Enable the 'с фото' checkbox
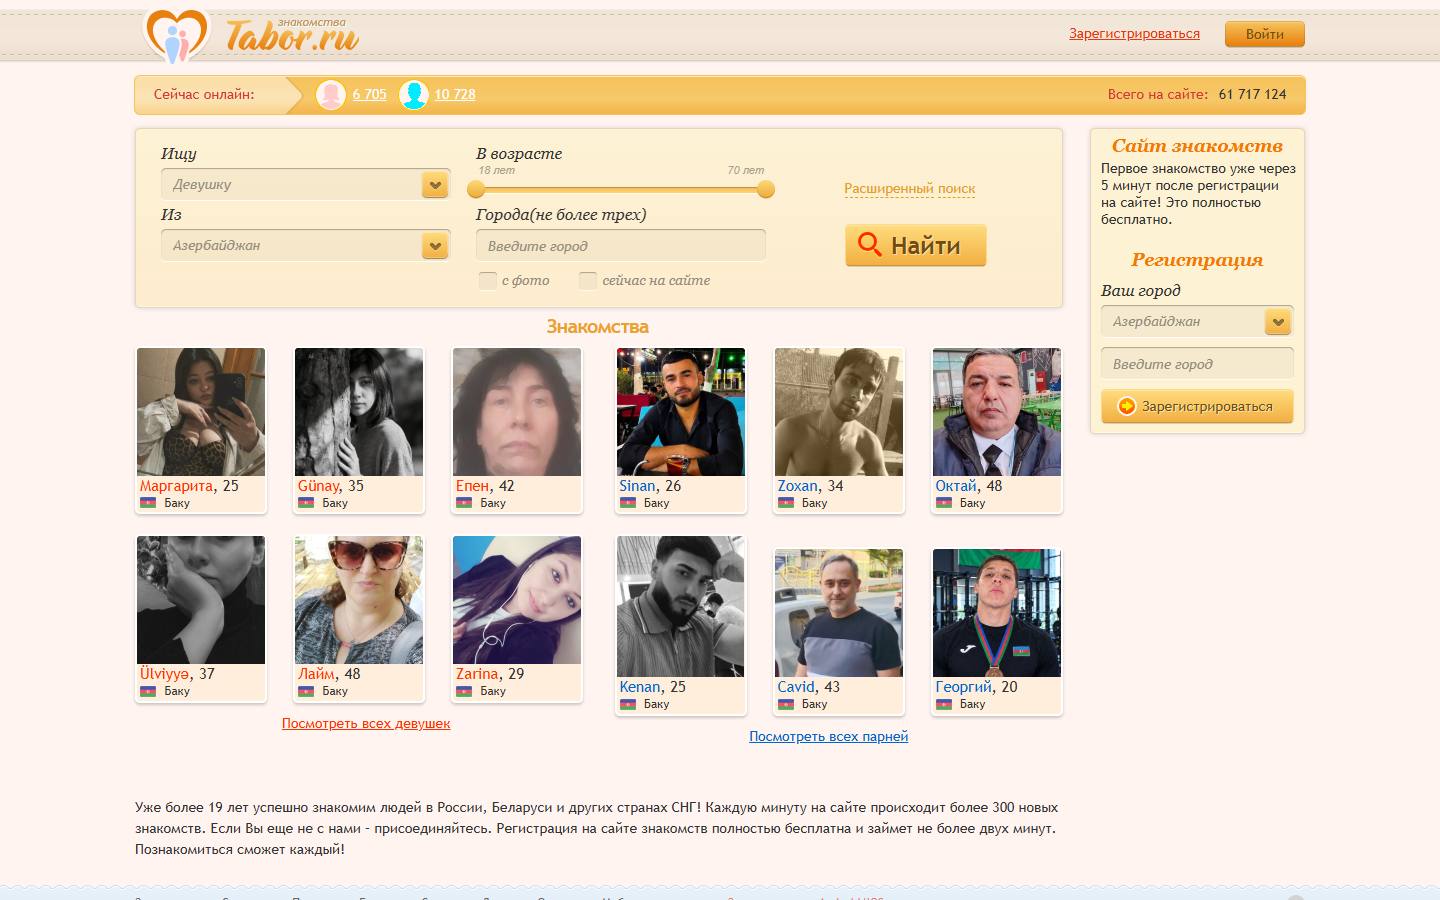The image size is (1440, 900). [x=488, y=280]
